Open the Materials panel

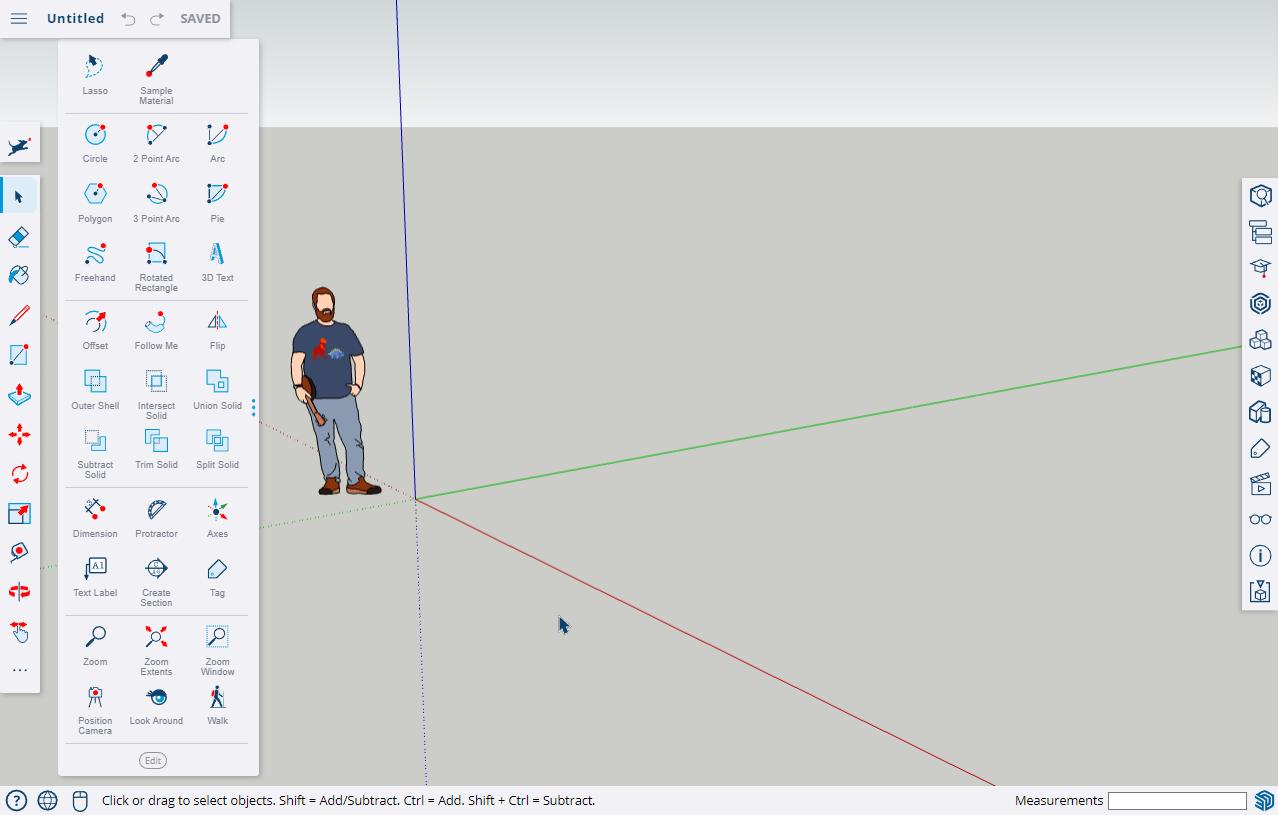coord(1260,375)
